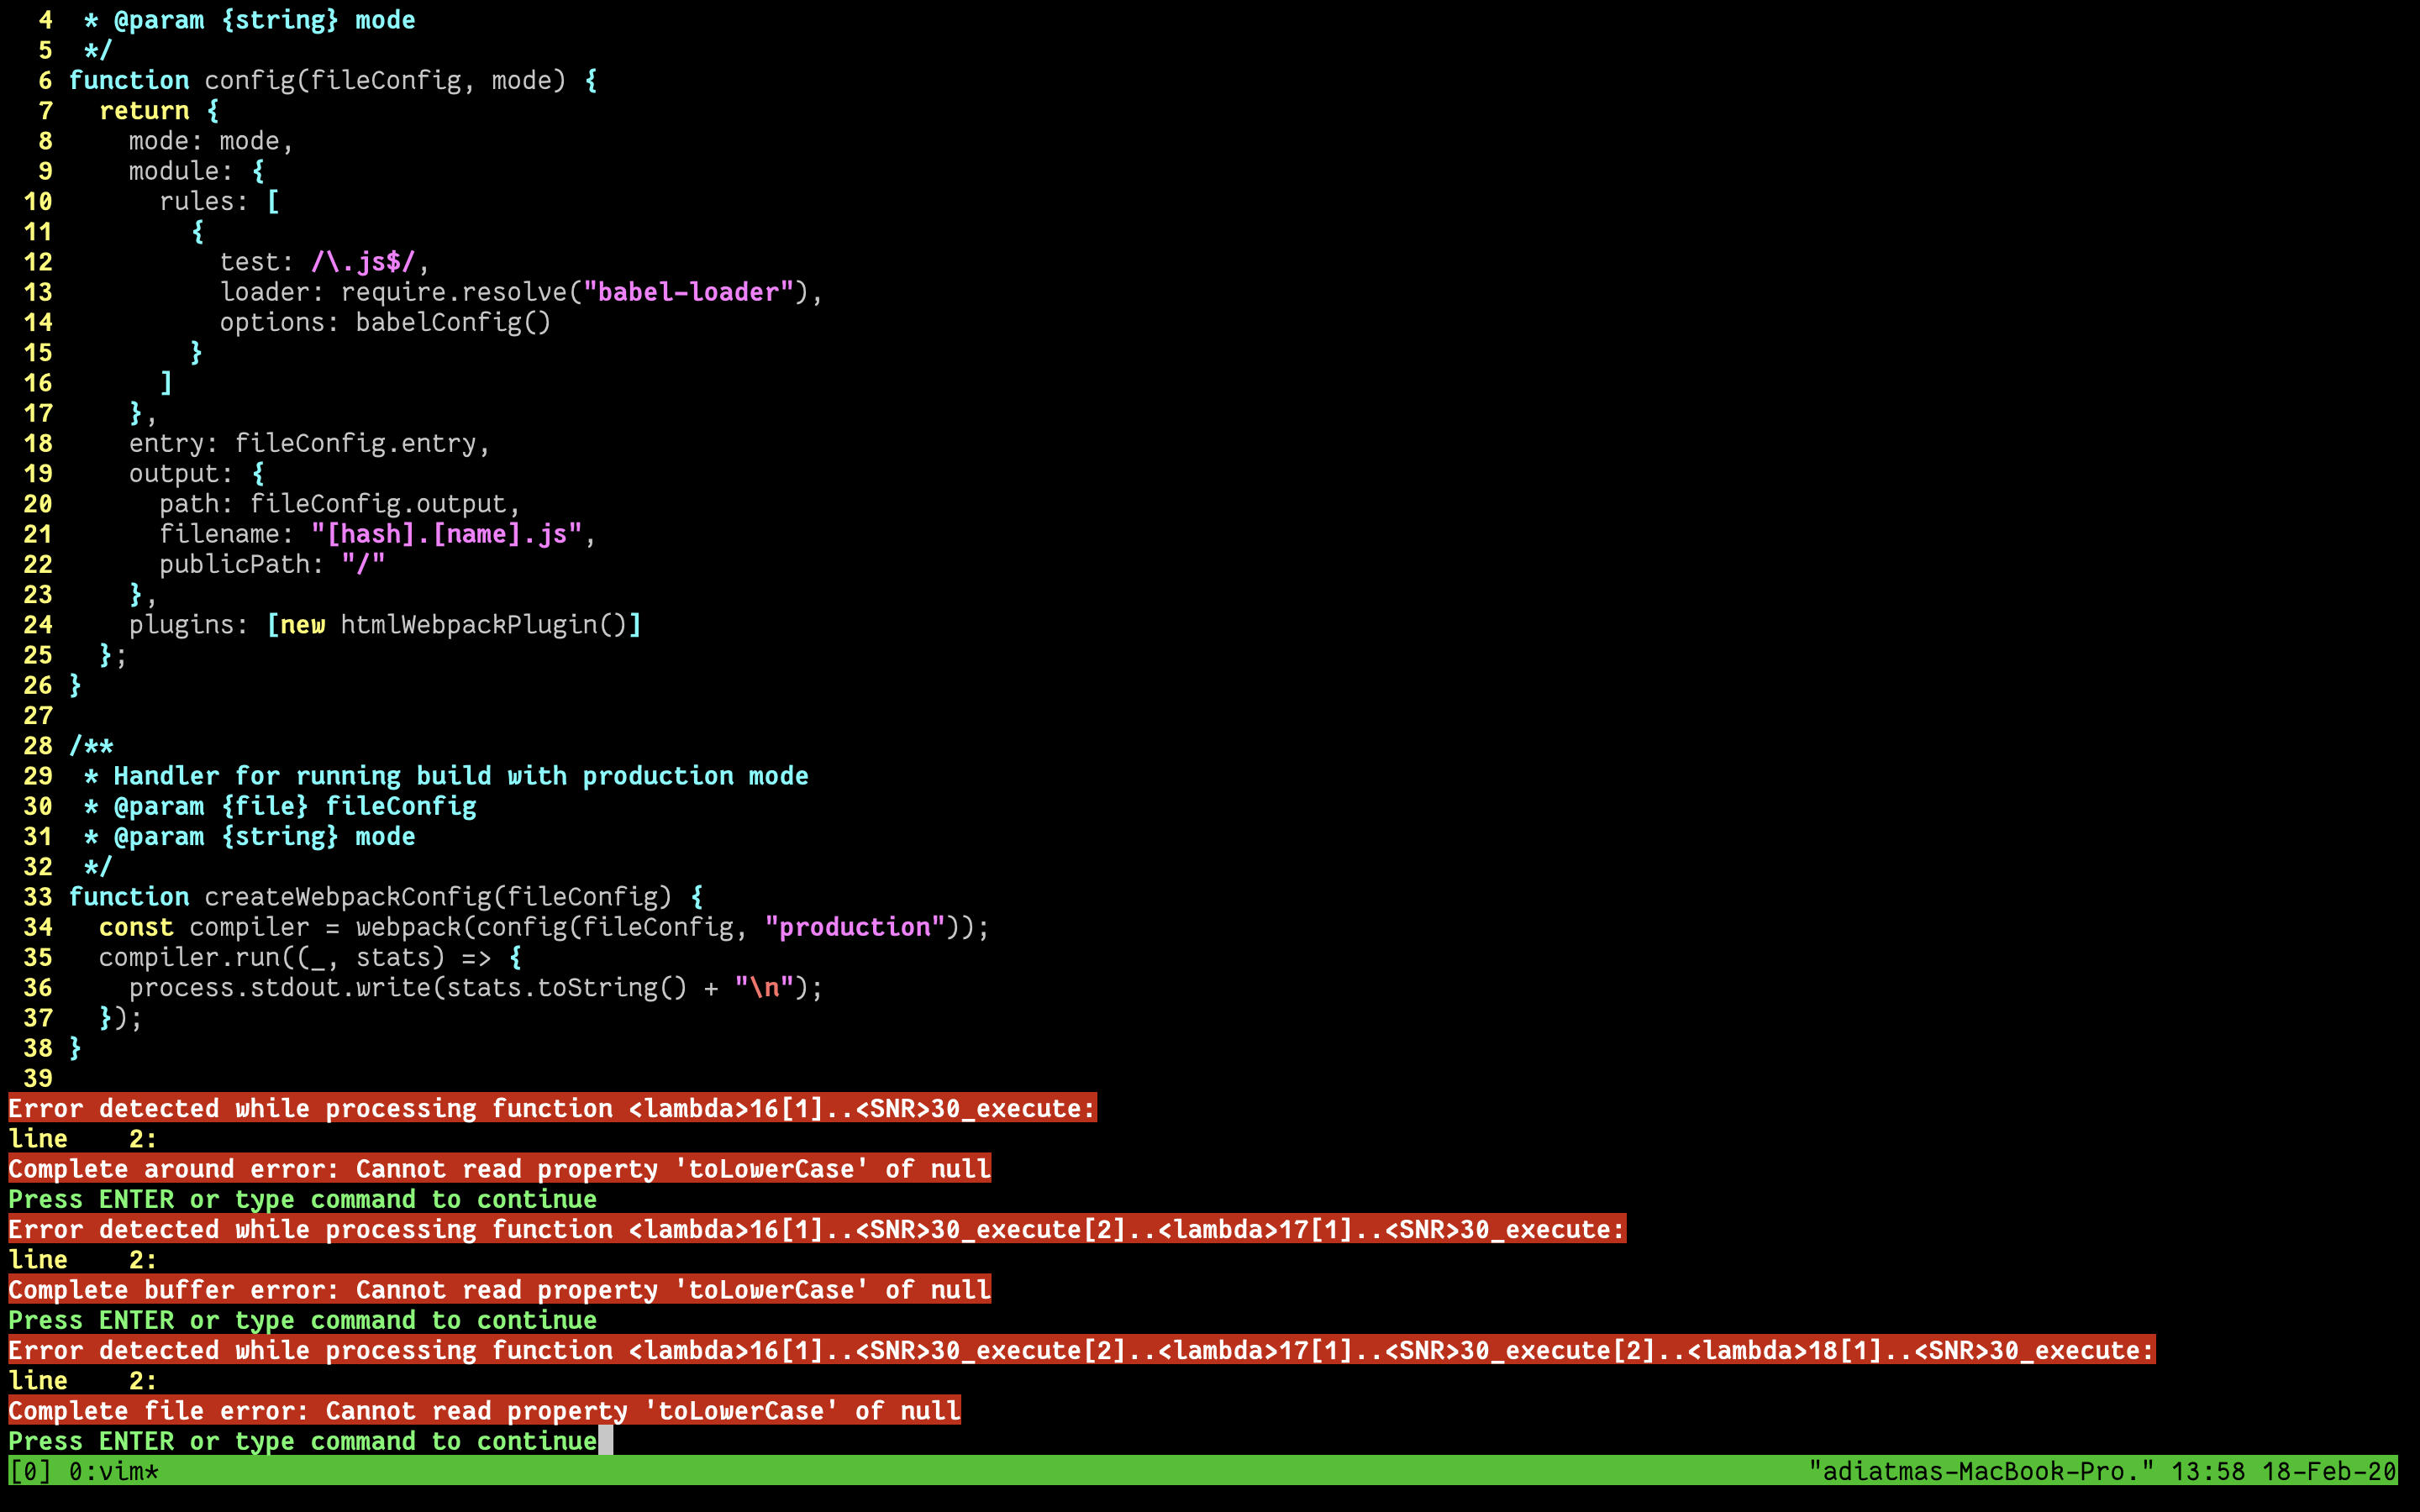Screen dimensions: 2420x1512
Task: Click the hostname "adiatmas-MacBook-Pro." in status bar
Action: [x=1981, y=1471]
